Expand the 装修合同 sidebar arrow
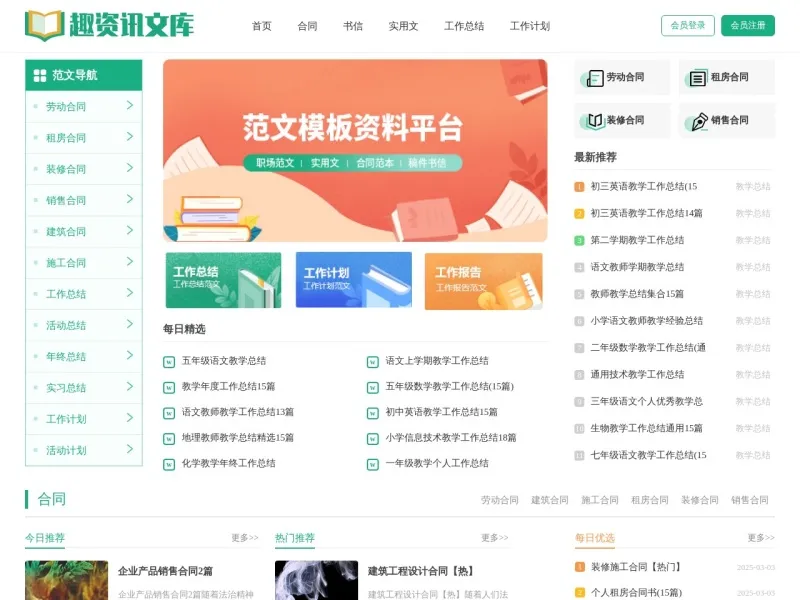Viewport: 800px width, 600px height. click(130, 168)
